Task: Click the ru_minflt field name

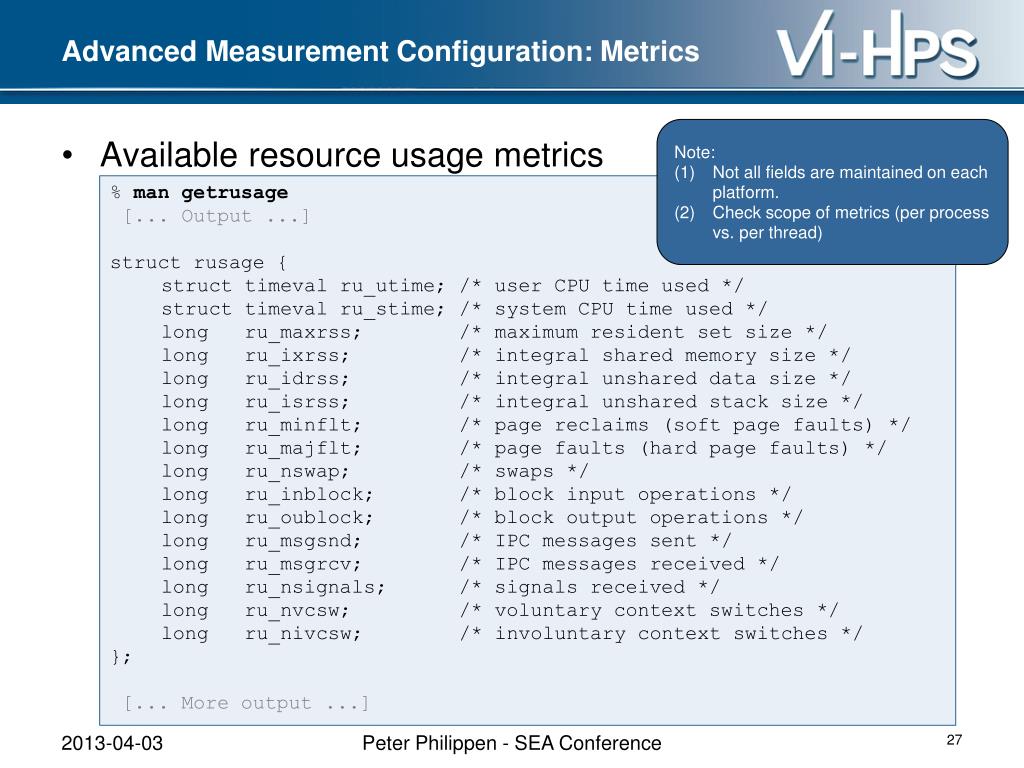Action: (303, 425)
